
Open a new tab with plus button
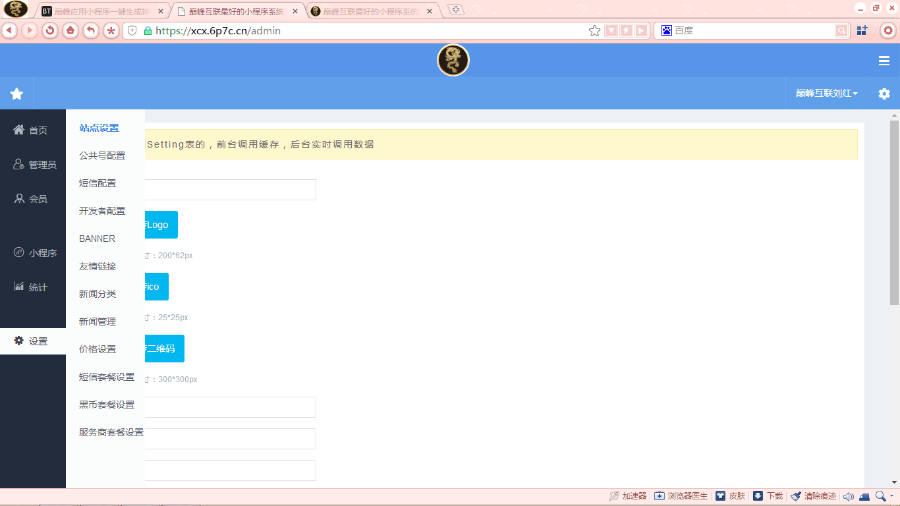coord(456,10)
